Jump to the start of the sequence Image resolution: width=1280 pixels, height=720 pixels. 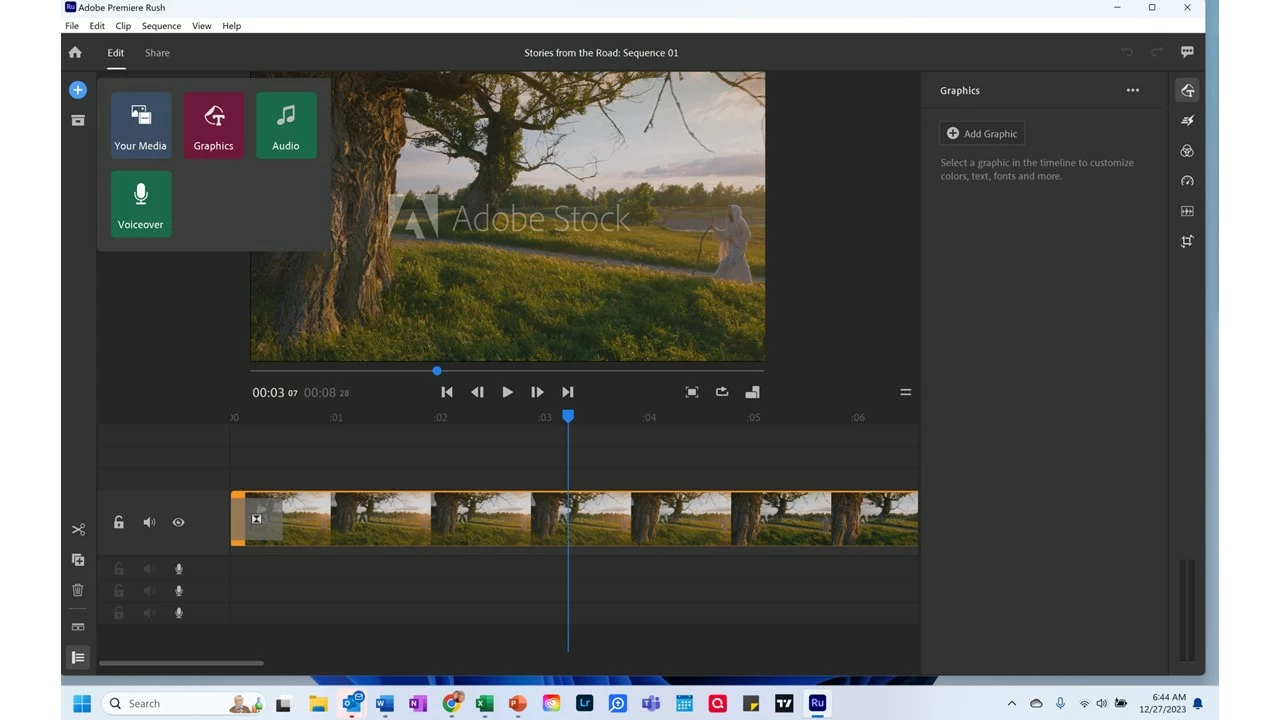click(447, 392)
